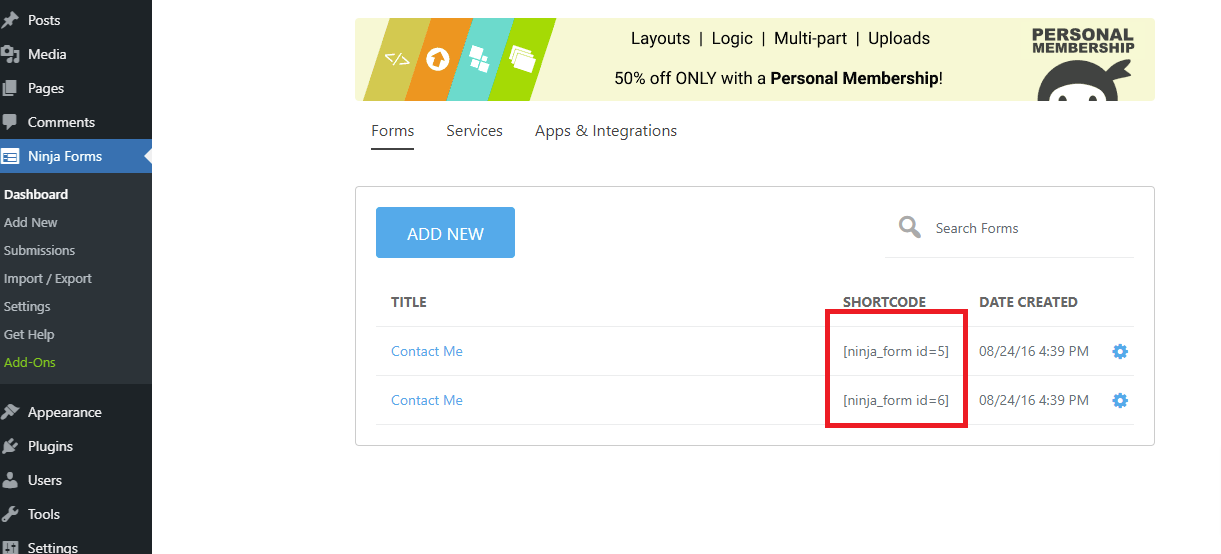Image resolution: width=1221 pixels, height=554 pixels.
Task: Open Add-Ons submenu item
Action: [x=30, y=362]
